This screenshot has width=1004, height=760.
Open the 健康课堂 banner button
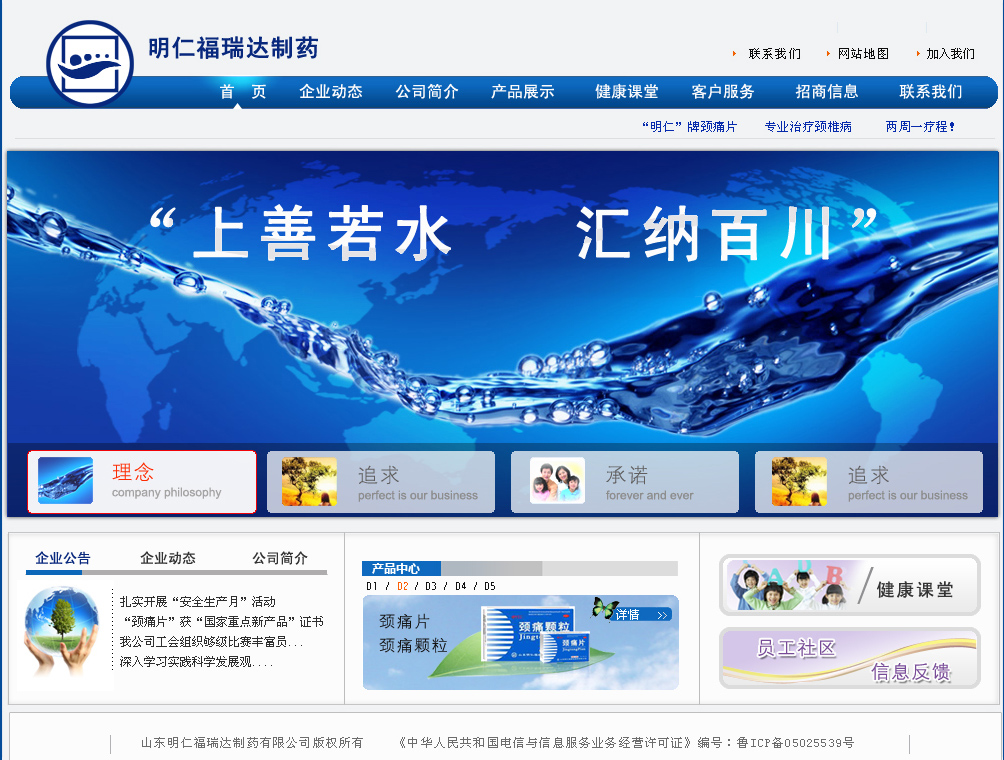[850, 585]
